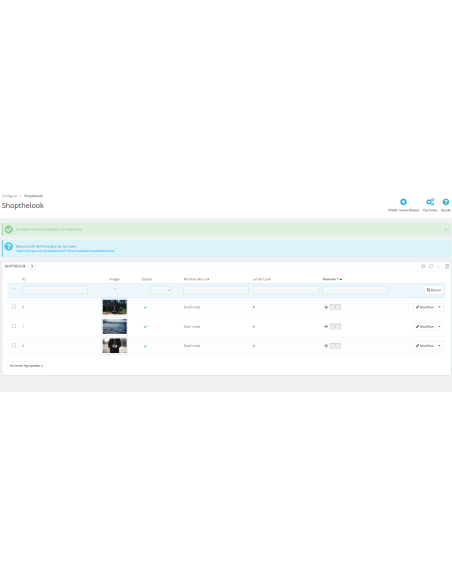
Task: Open the dark portrait thumbnail for Test2
Action: click(115, 346)
